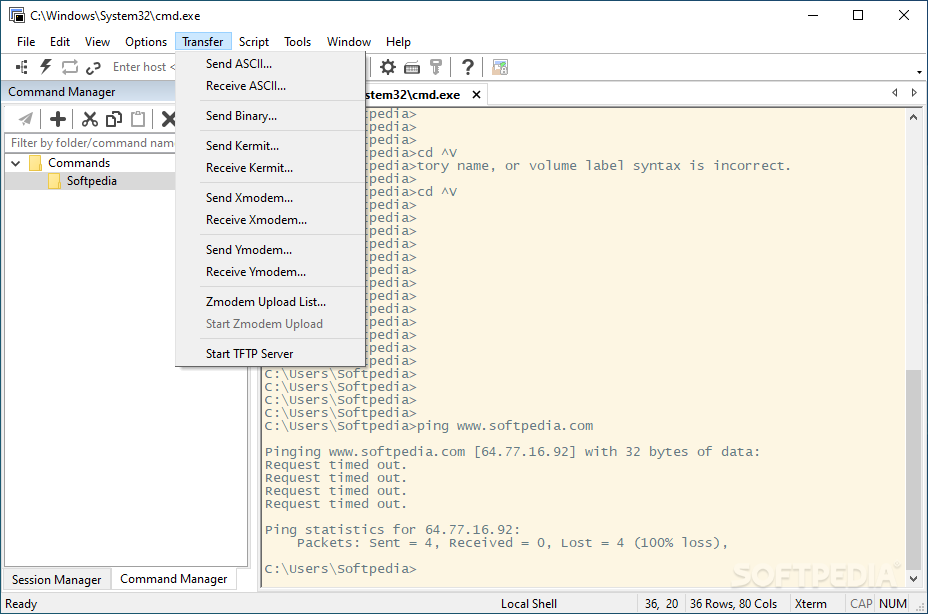Click terminal scrollbar down arrow

tap(914, 578)
